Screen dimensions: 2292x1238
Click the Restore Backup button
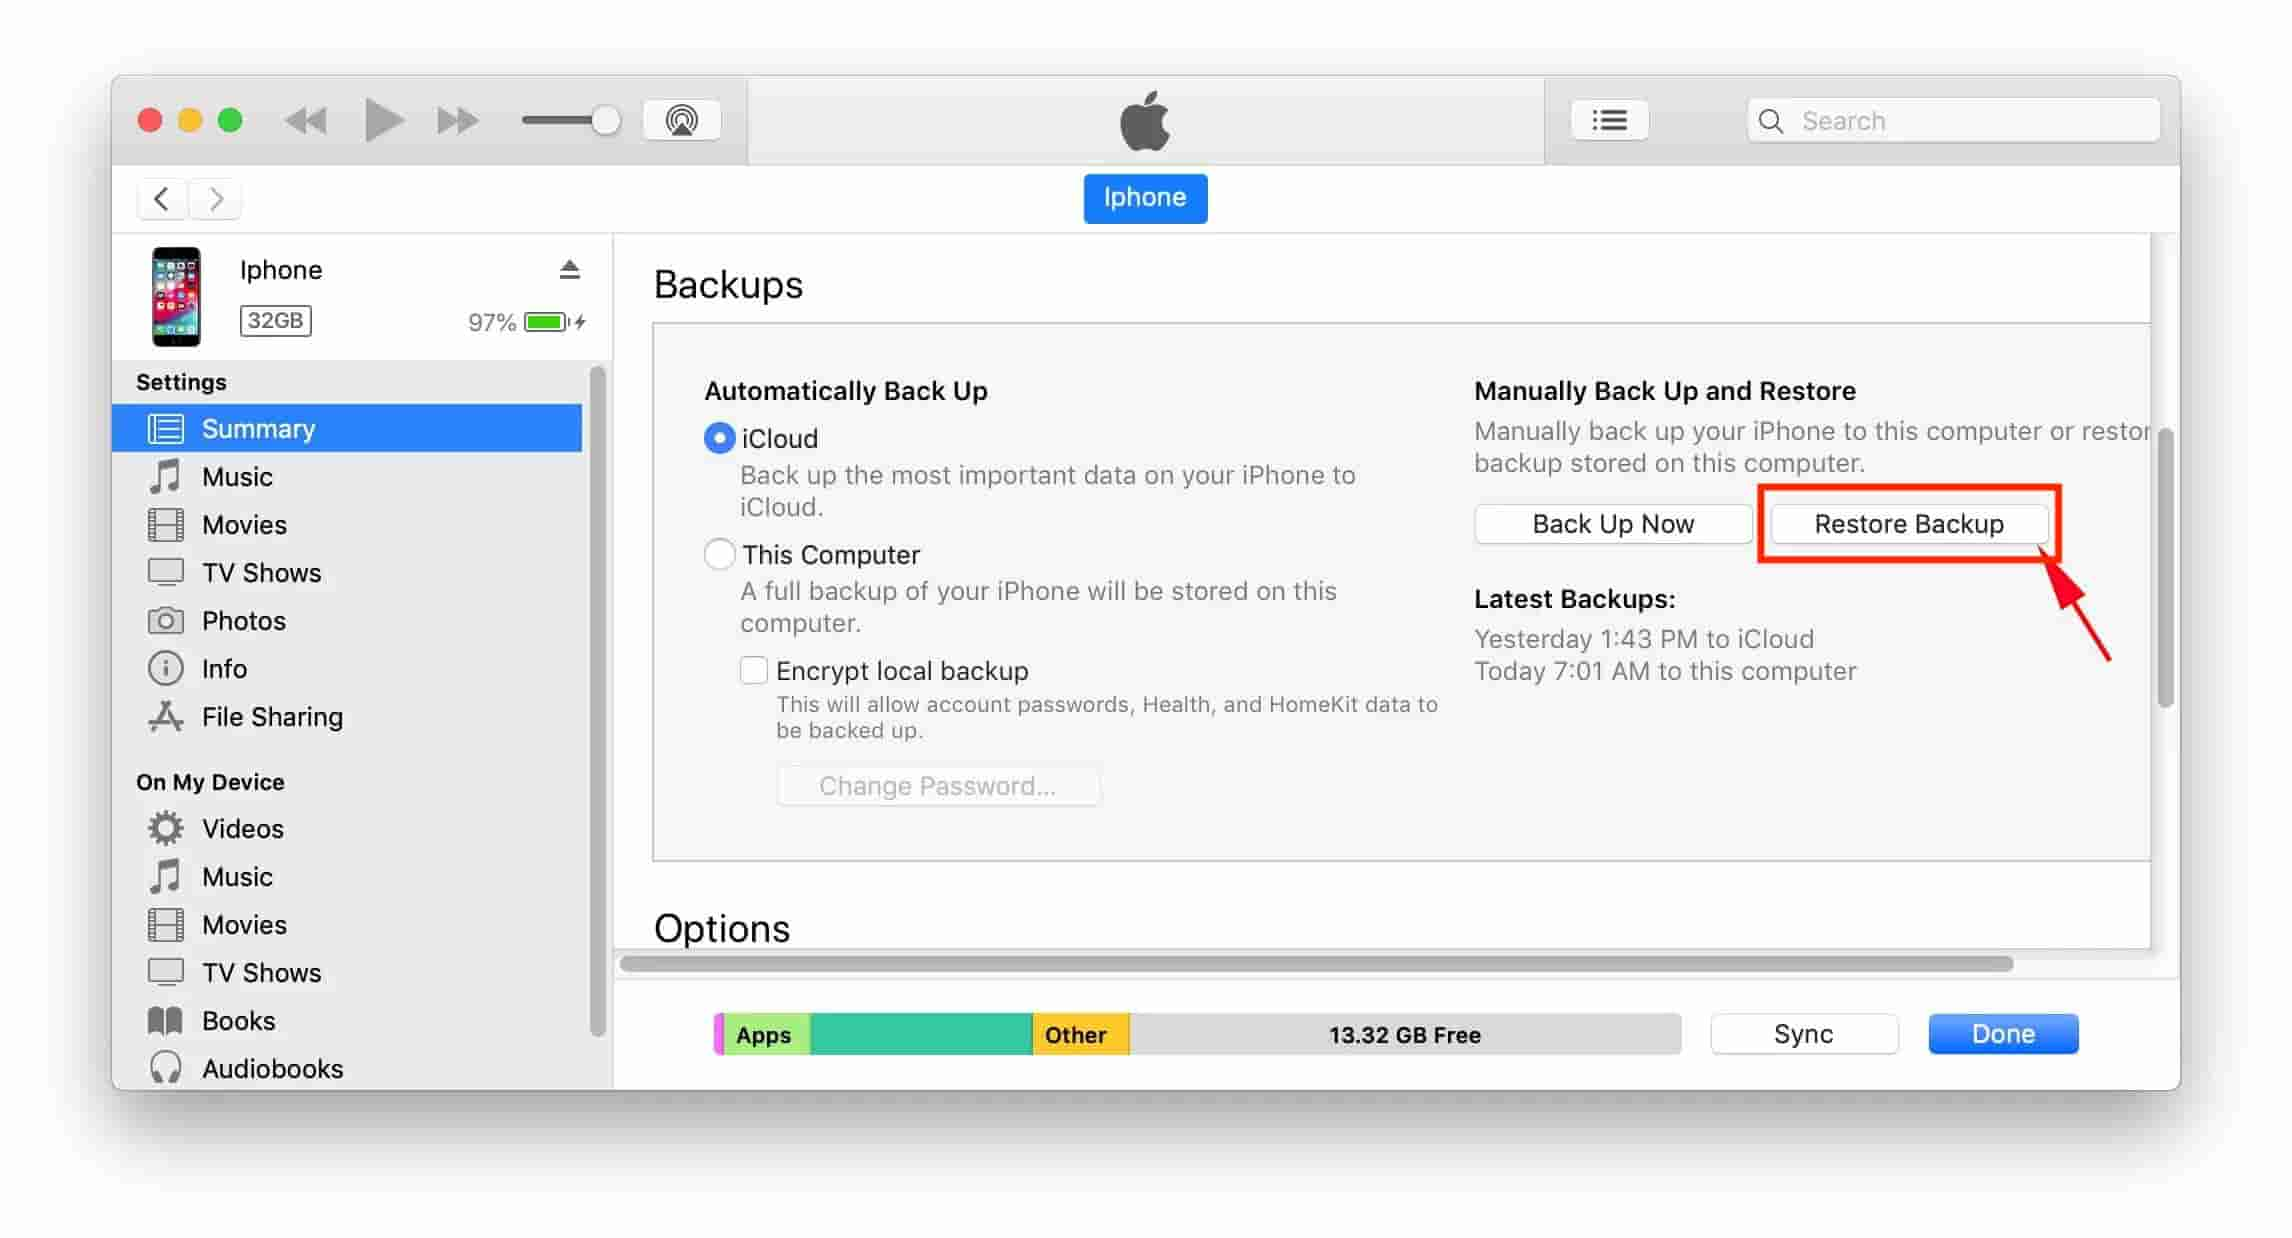tap(1908, 523)
